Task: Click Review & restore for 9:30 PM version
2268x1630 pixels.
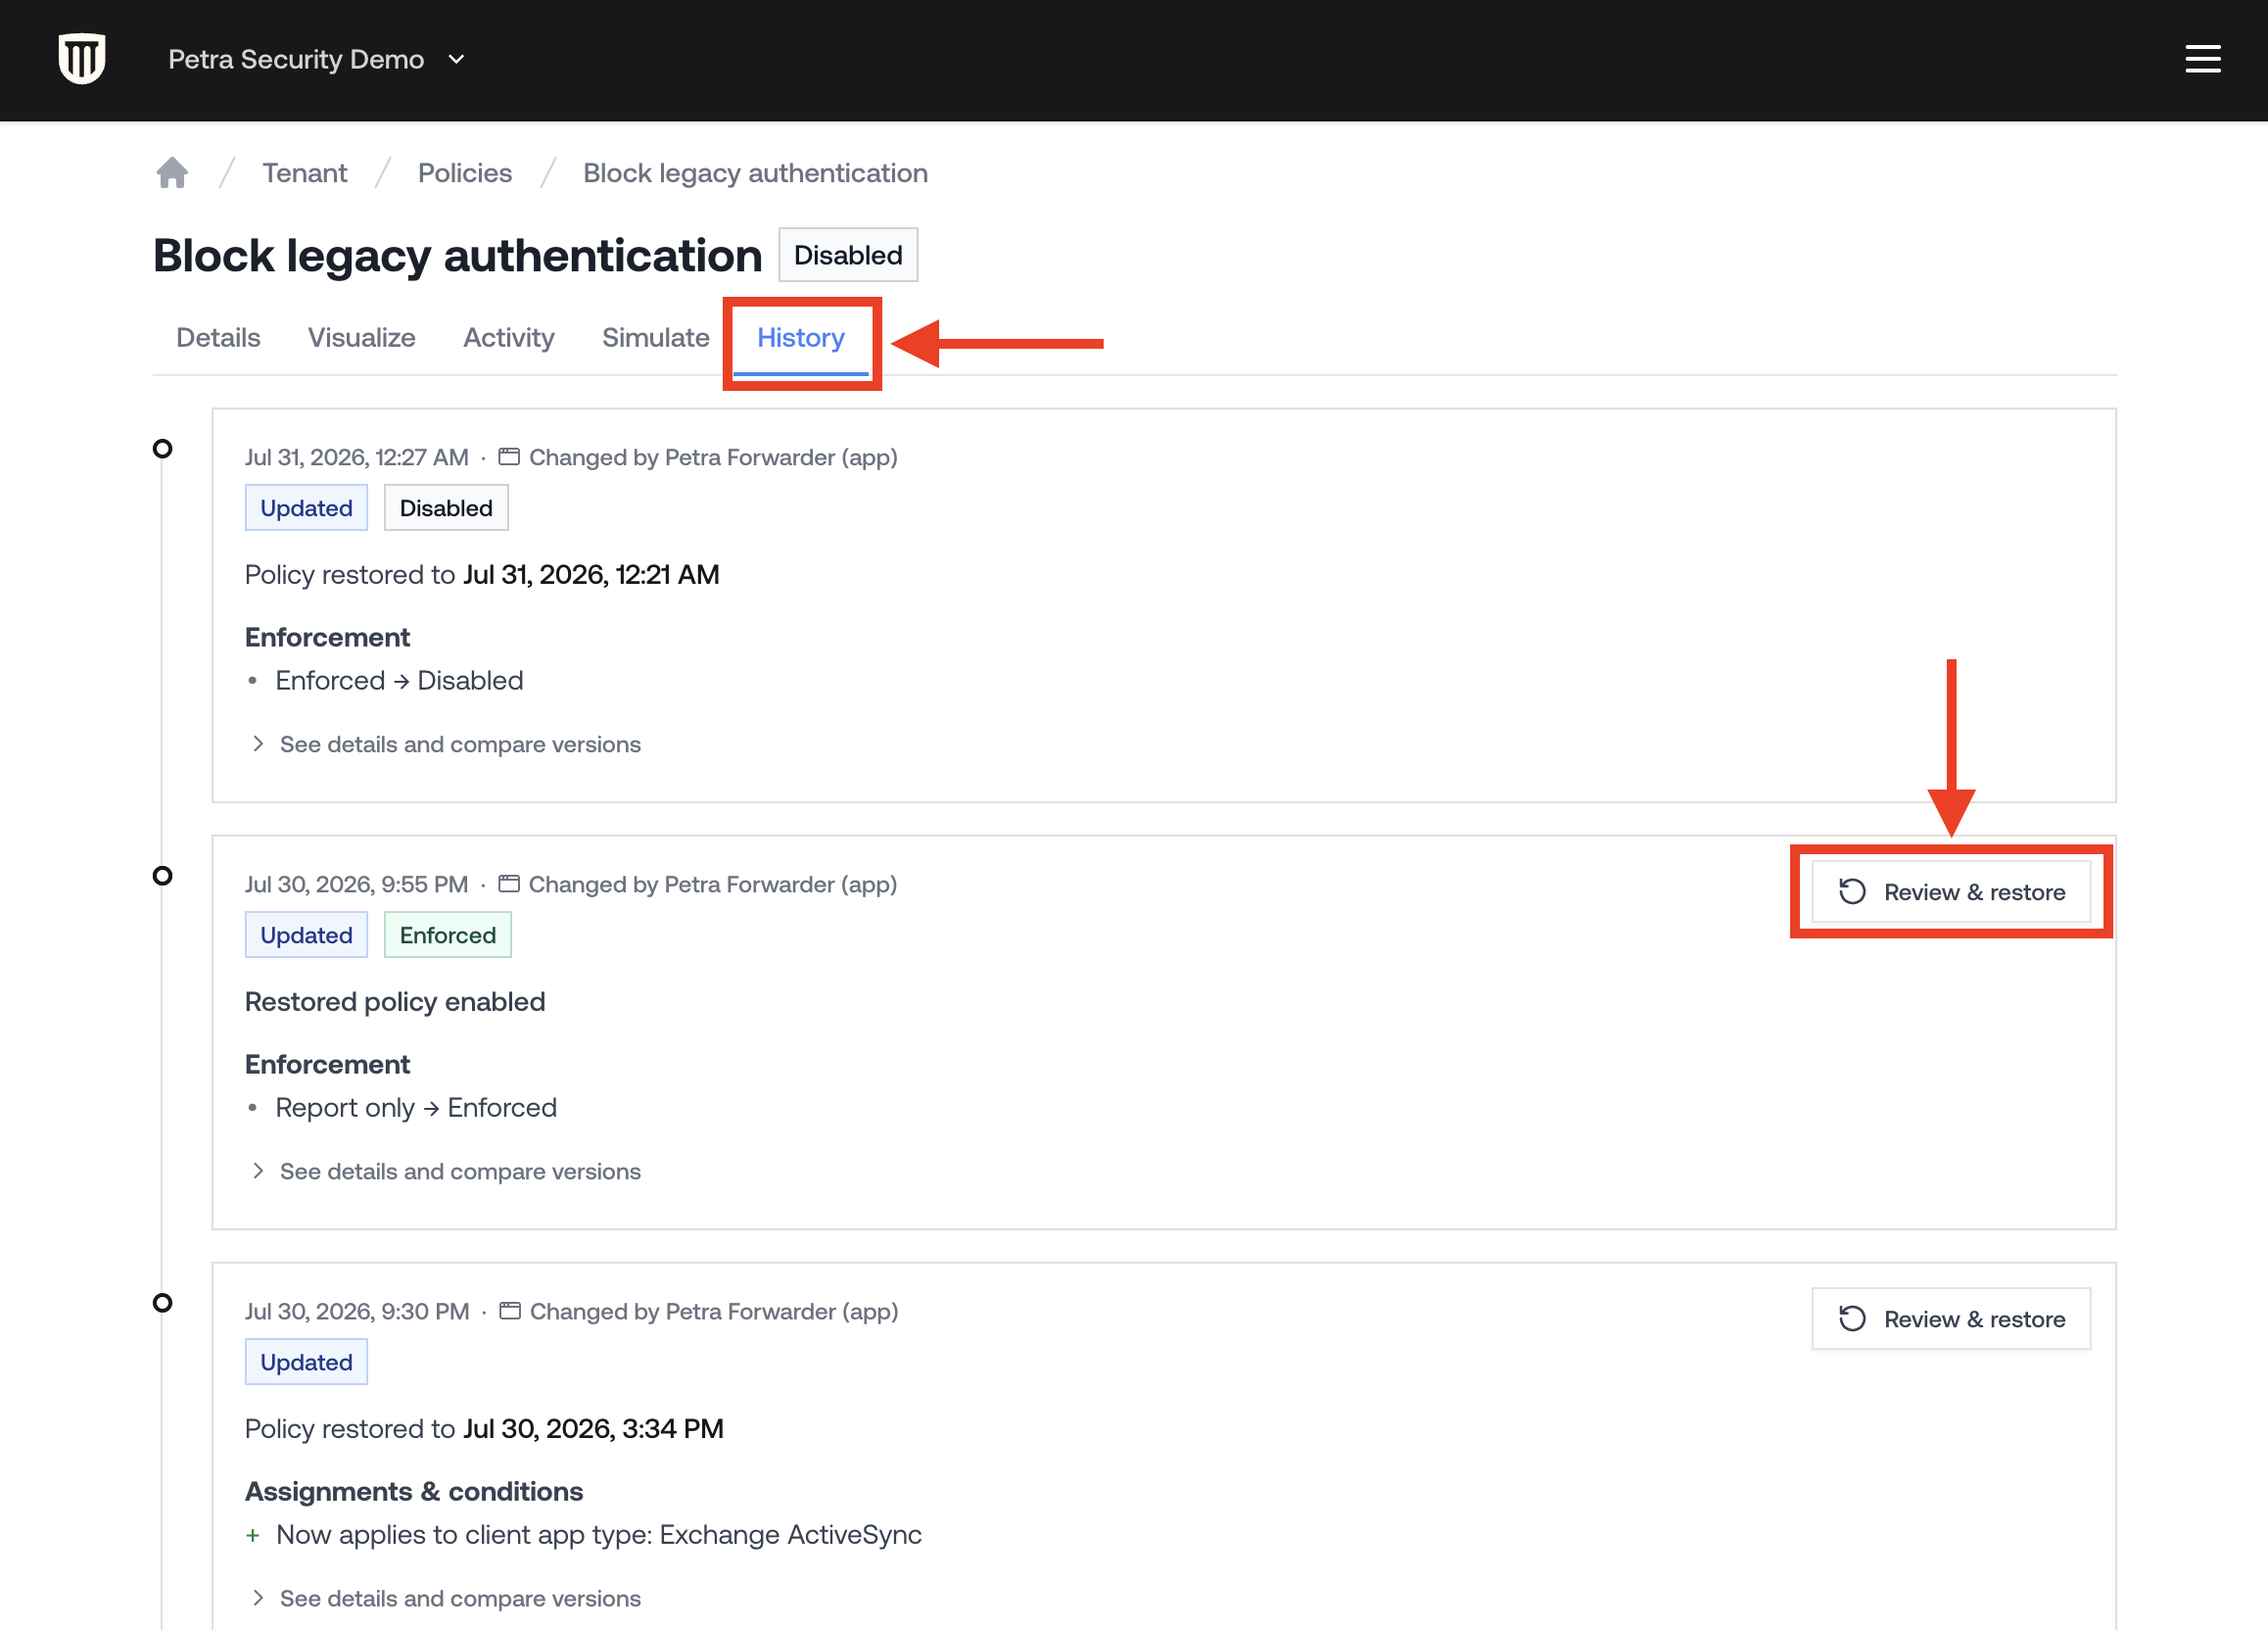Action: coord(1951,1318)
